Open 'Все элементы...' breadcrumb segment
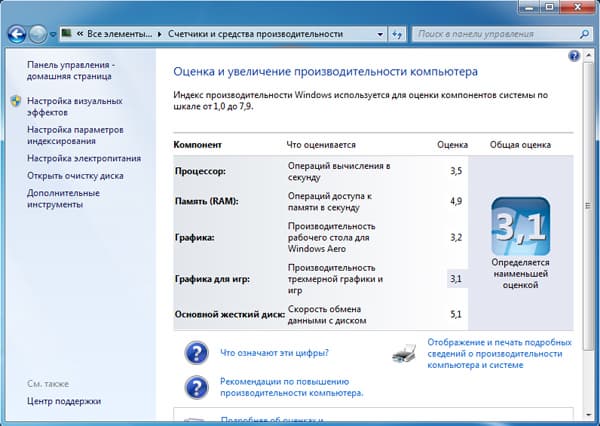This screenshot has height=426, width=600. [119, 34]
